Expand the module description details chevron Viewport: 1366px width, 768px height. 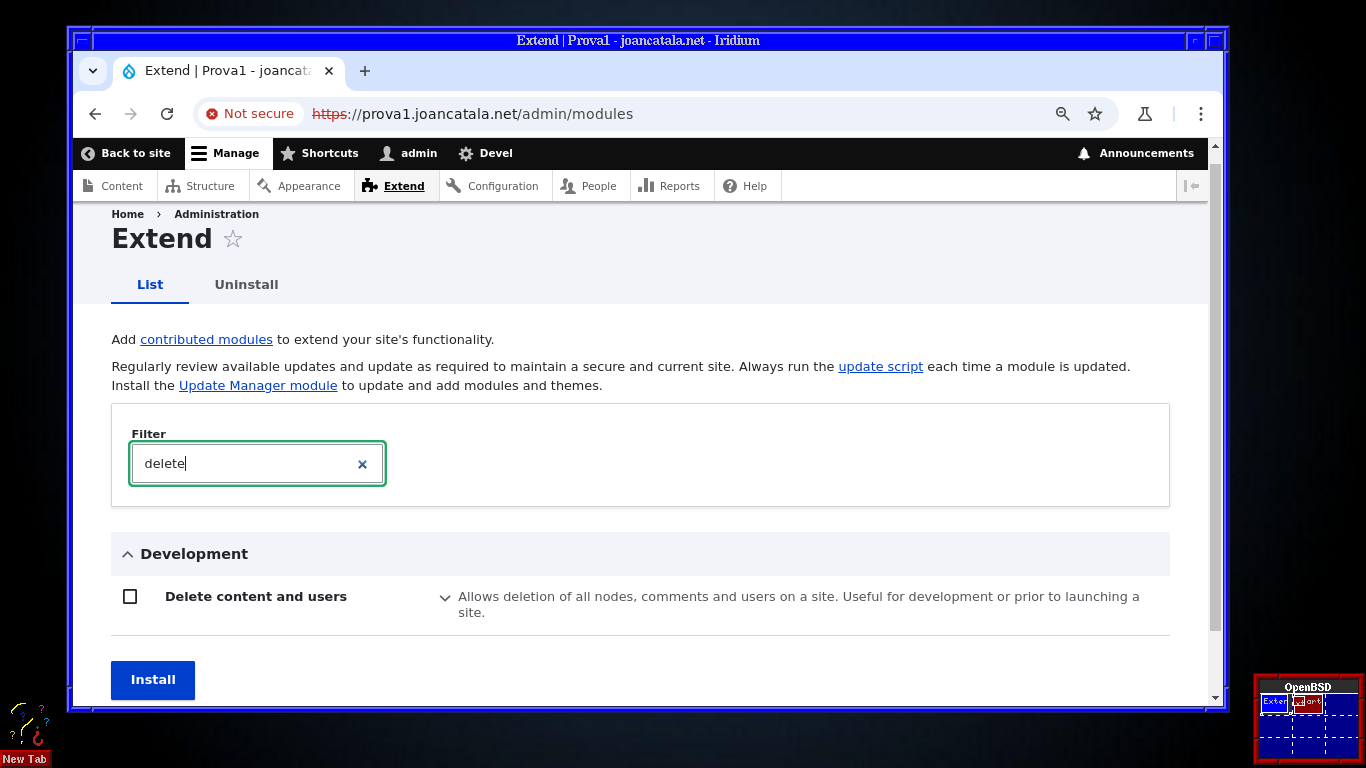click(445, 598)
